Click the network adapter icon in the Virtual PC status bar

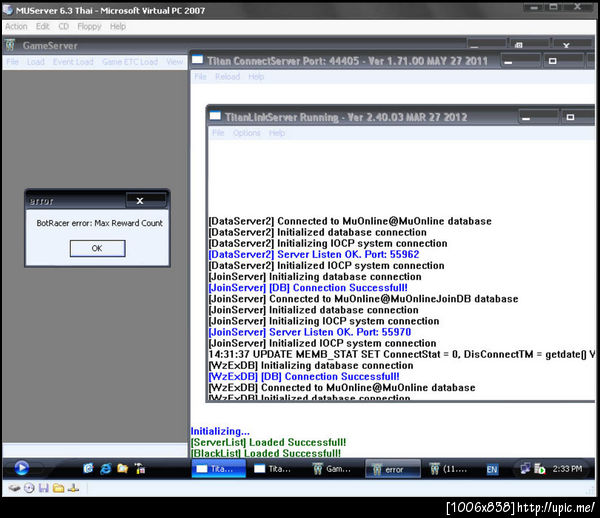pyautogui.click(x=73, y=488)
